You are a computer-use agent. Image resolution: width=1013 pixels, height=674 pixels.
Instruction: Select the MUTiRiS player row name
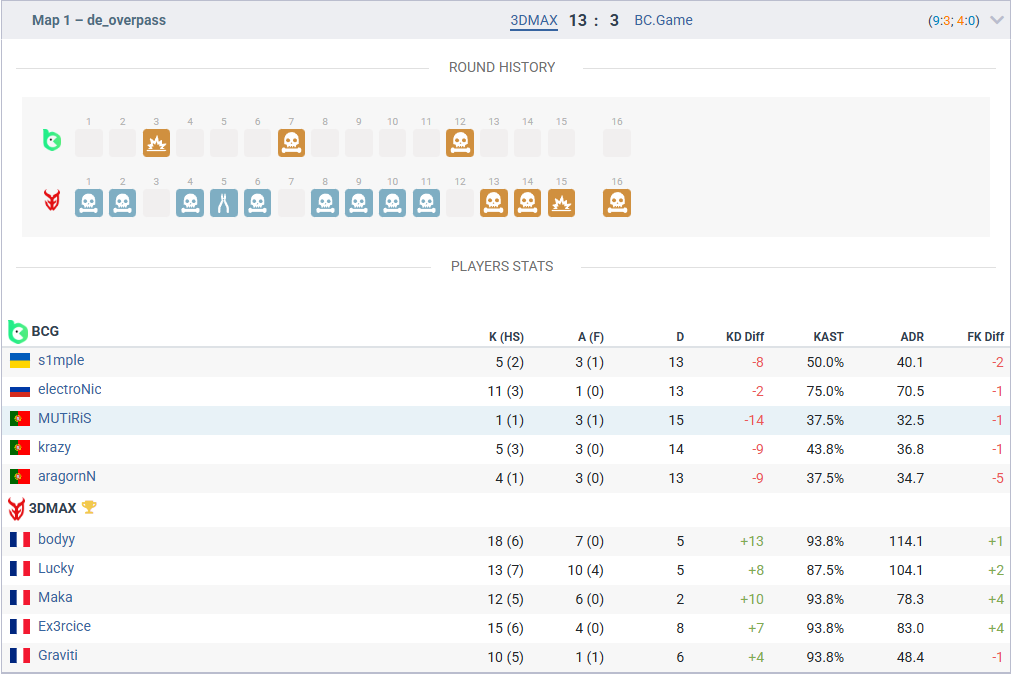[x=64, y=418]
